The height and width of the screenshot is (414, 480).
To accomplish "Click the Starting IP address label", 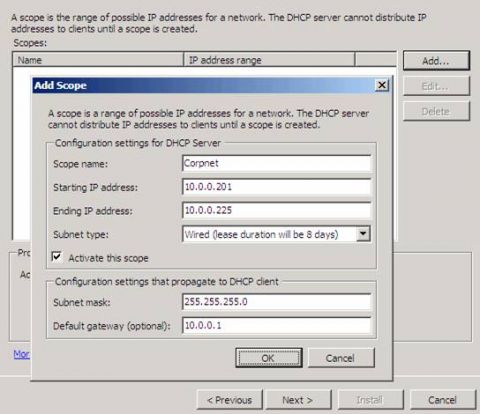I will pyautogui.click(x=95, y=187).
